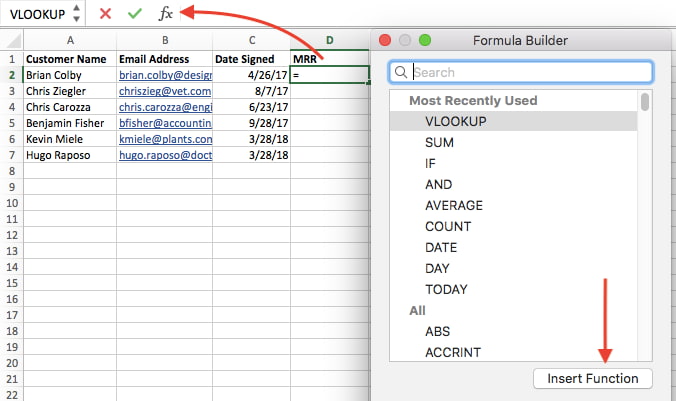Open brian.colby email address link
The image size is (676, 401).
(x=164, y=75)
